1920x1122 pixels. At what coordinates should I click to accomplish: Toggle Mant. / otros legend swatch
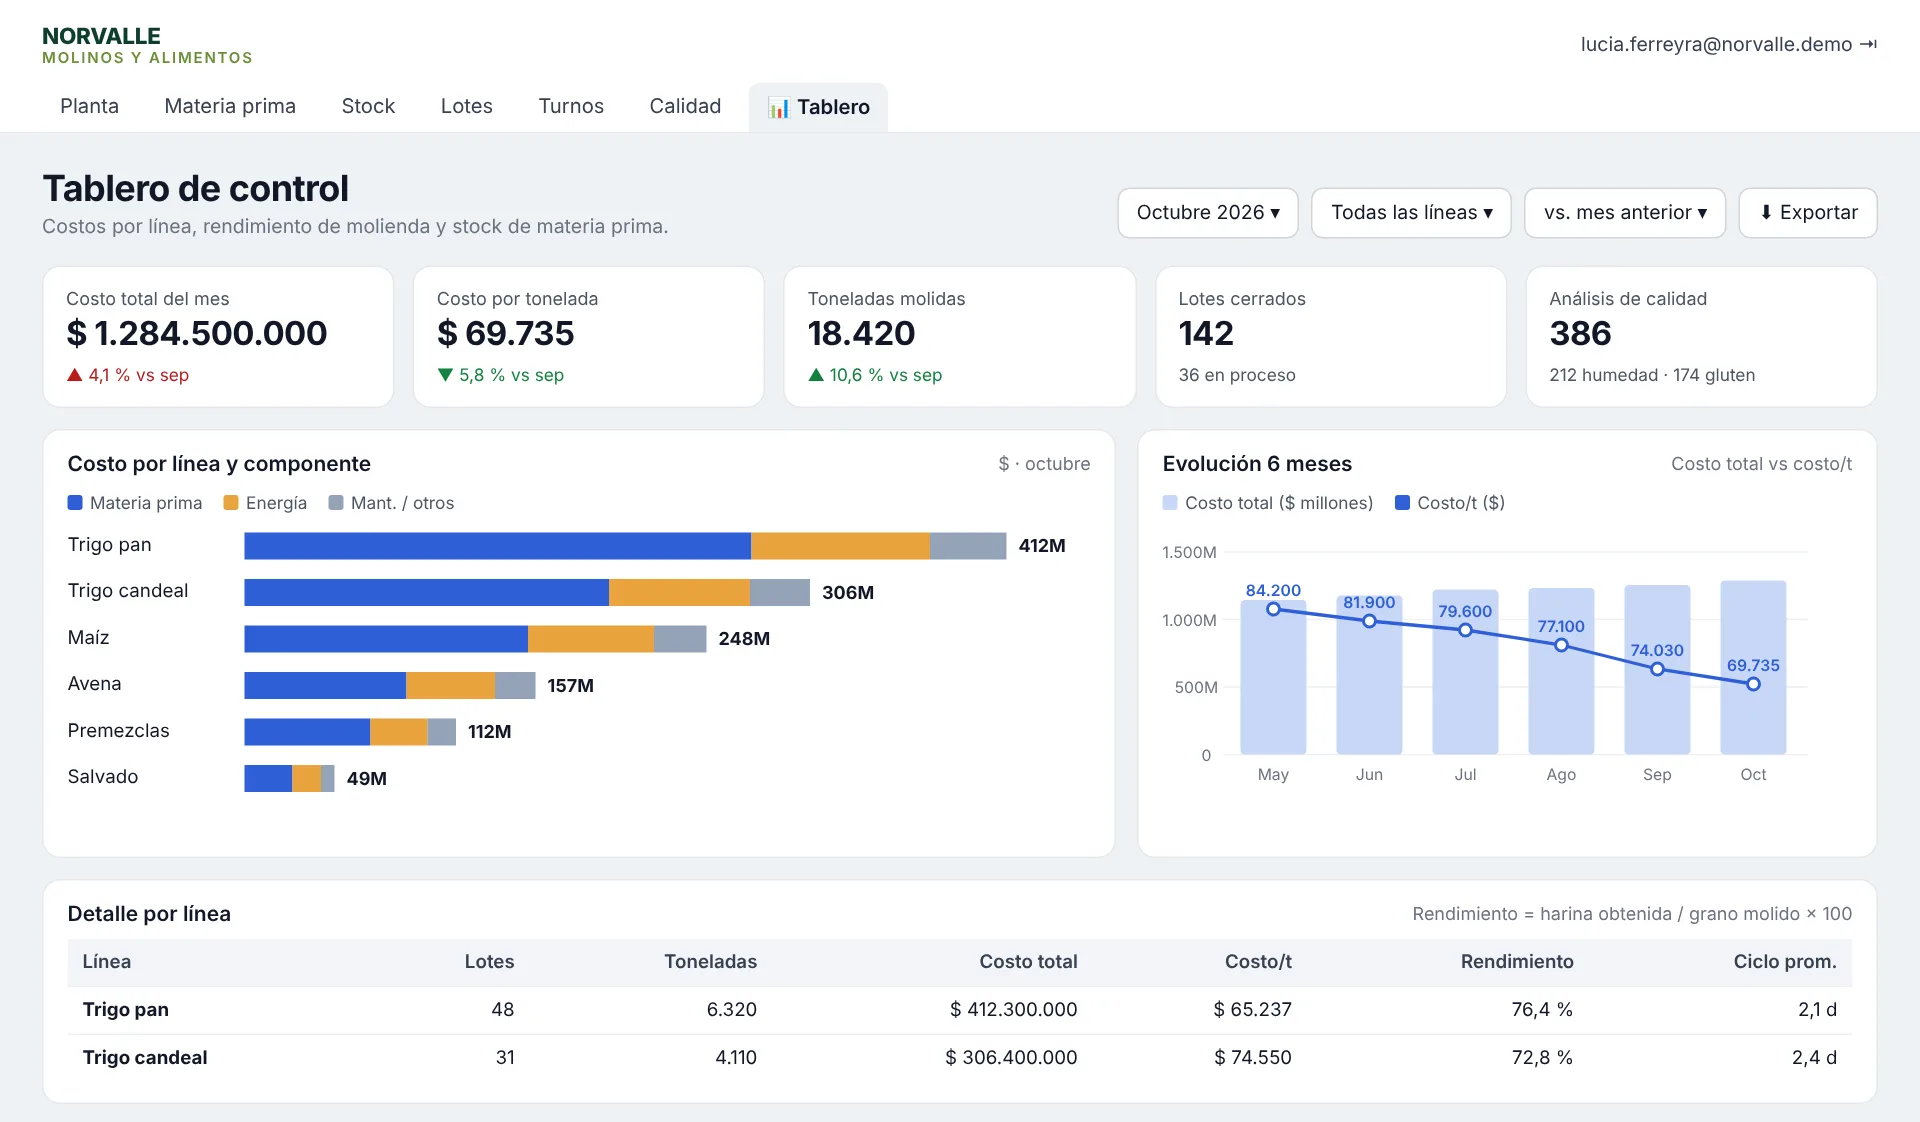pyautogui.click(x=336, y=503)
